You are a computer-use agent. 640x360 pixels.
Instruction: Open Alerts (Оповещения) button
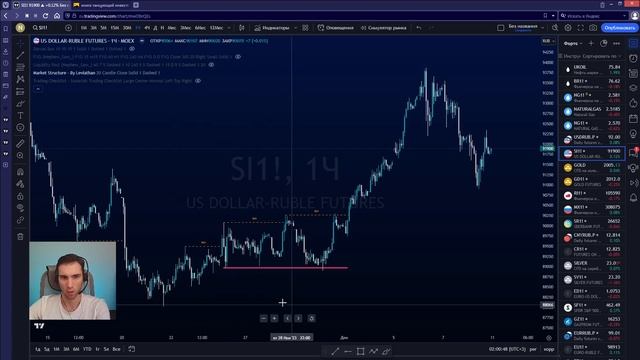(x=336, y=28)
